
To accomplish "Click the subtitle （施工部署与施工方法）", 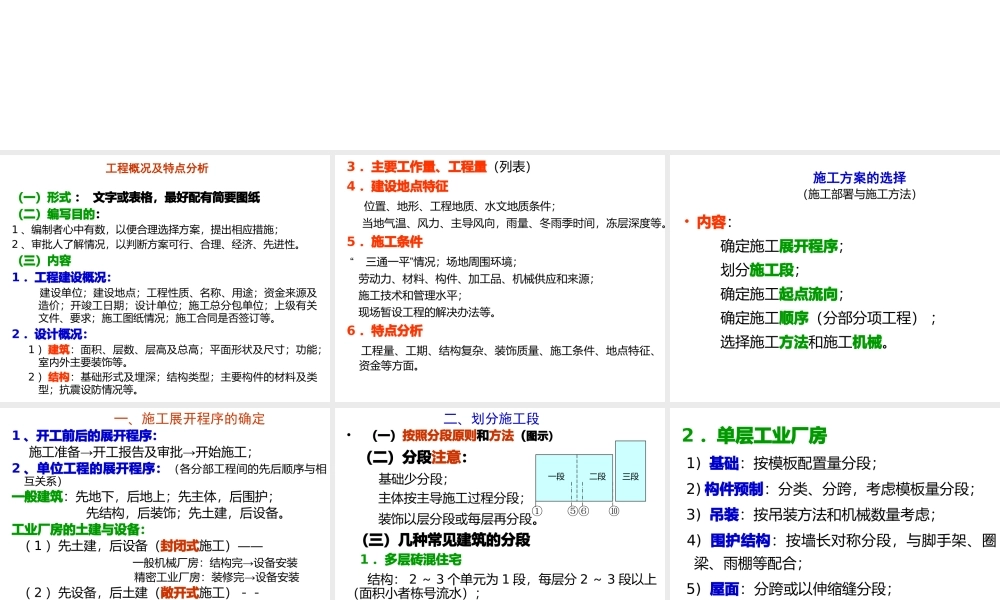I will click(x=859, y=194).
